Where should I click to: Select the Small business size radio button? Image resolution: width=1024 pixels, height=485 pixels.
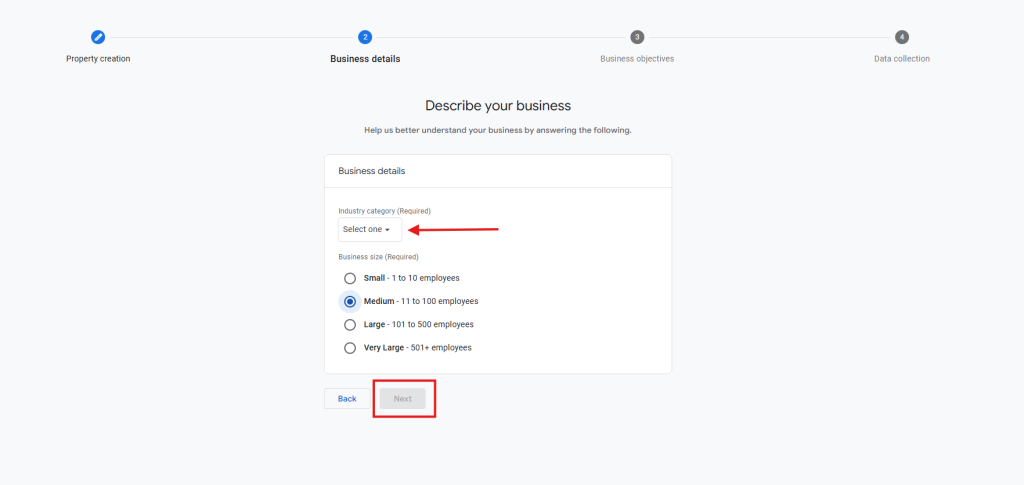click(350, 278)
